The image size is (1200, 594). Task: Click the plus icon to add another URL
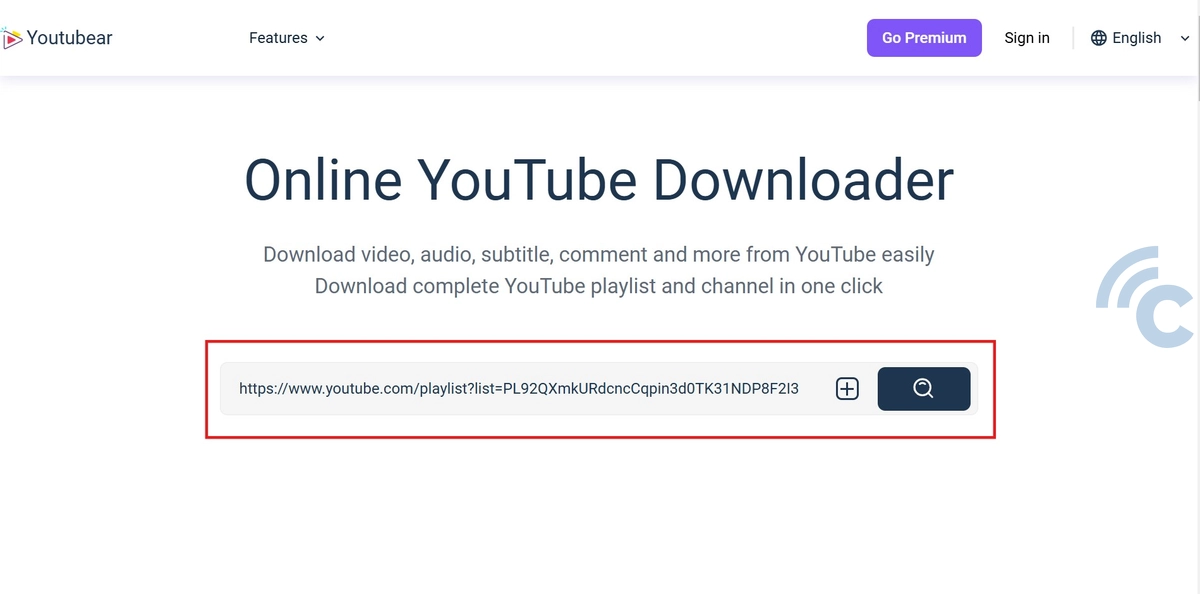point(847,389)
